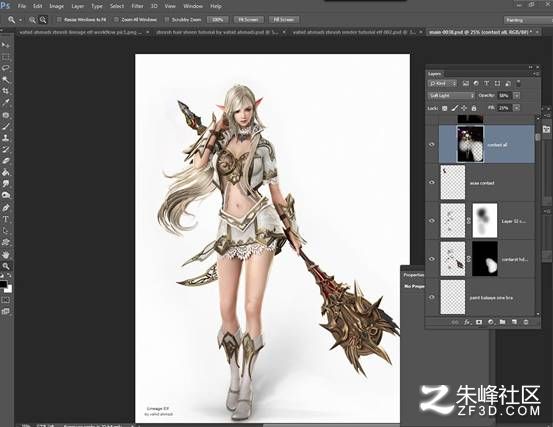
Task: Open the File menu
Action: coord(22,6)
